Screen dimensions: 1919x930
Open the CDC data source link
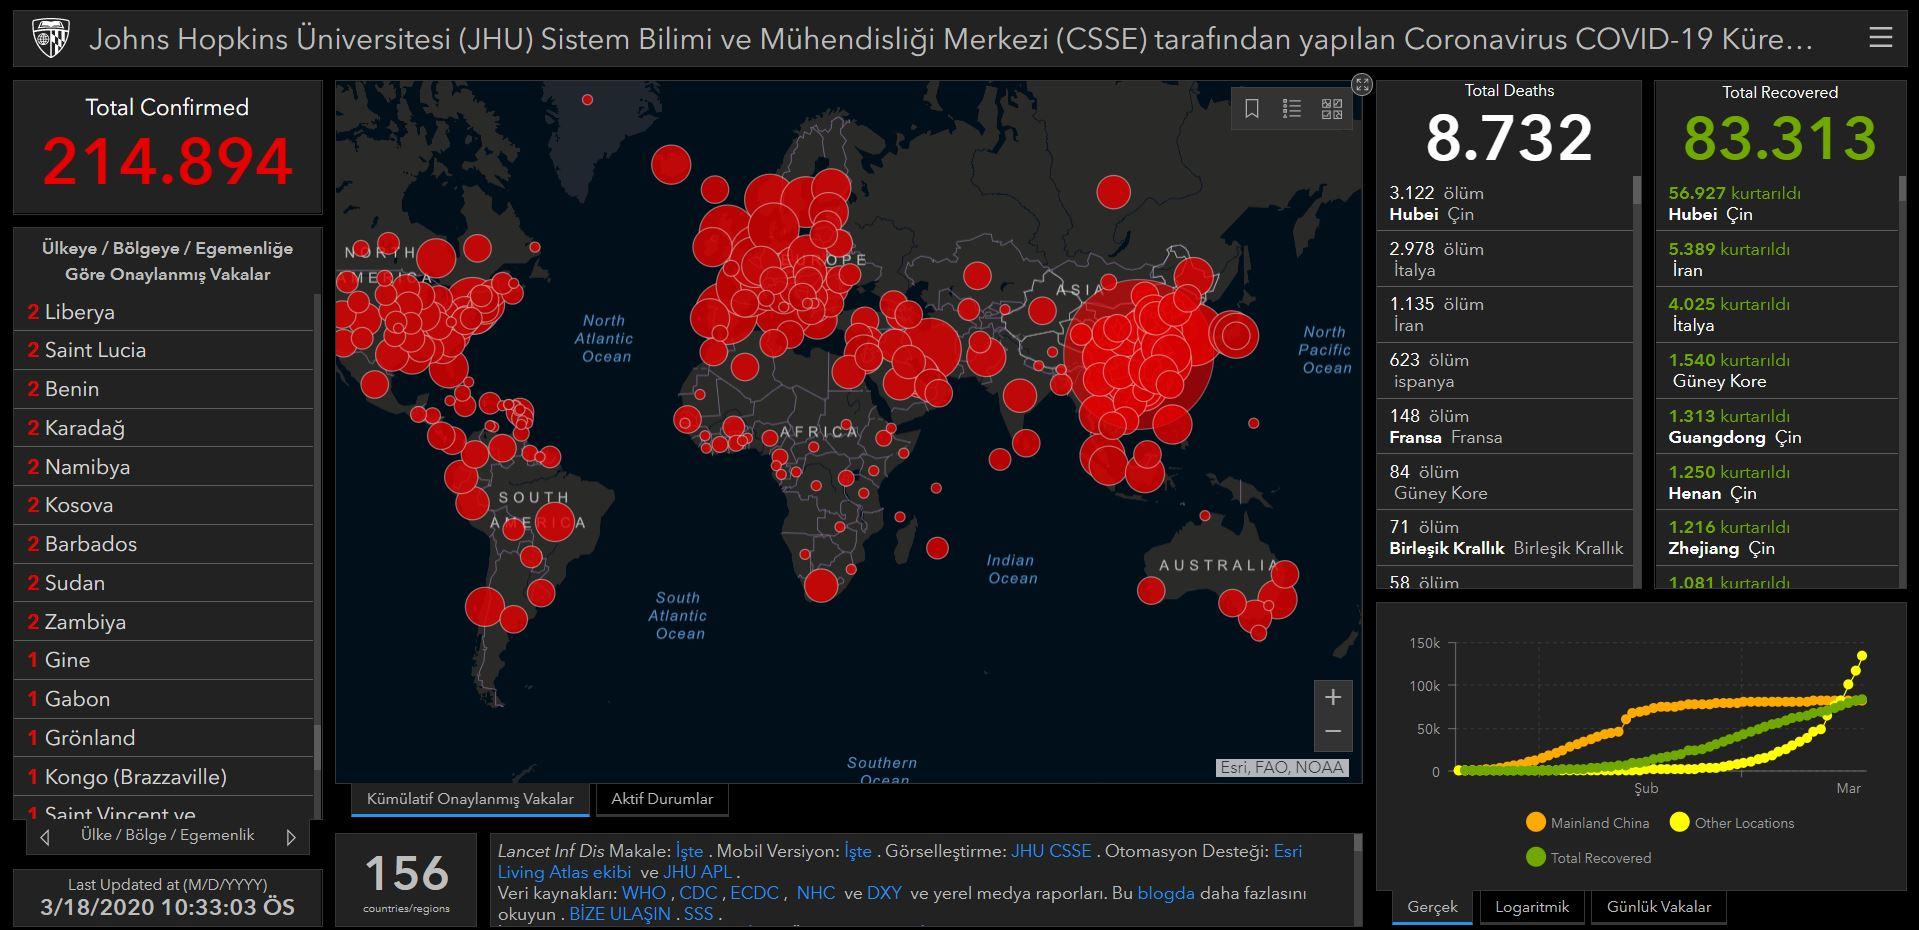[x=698, y=893]
